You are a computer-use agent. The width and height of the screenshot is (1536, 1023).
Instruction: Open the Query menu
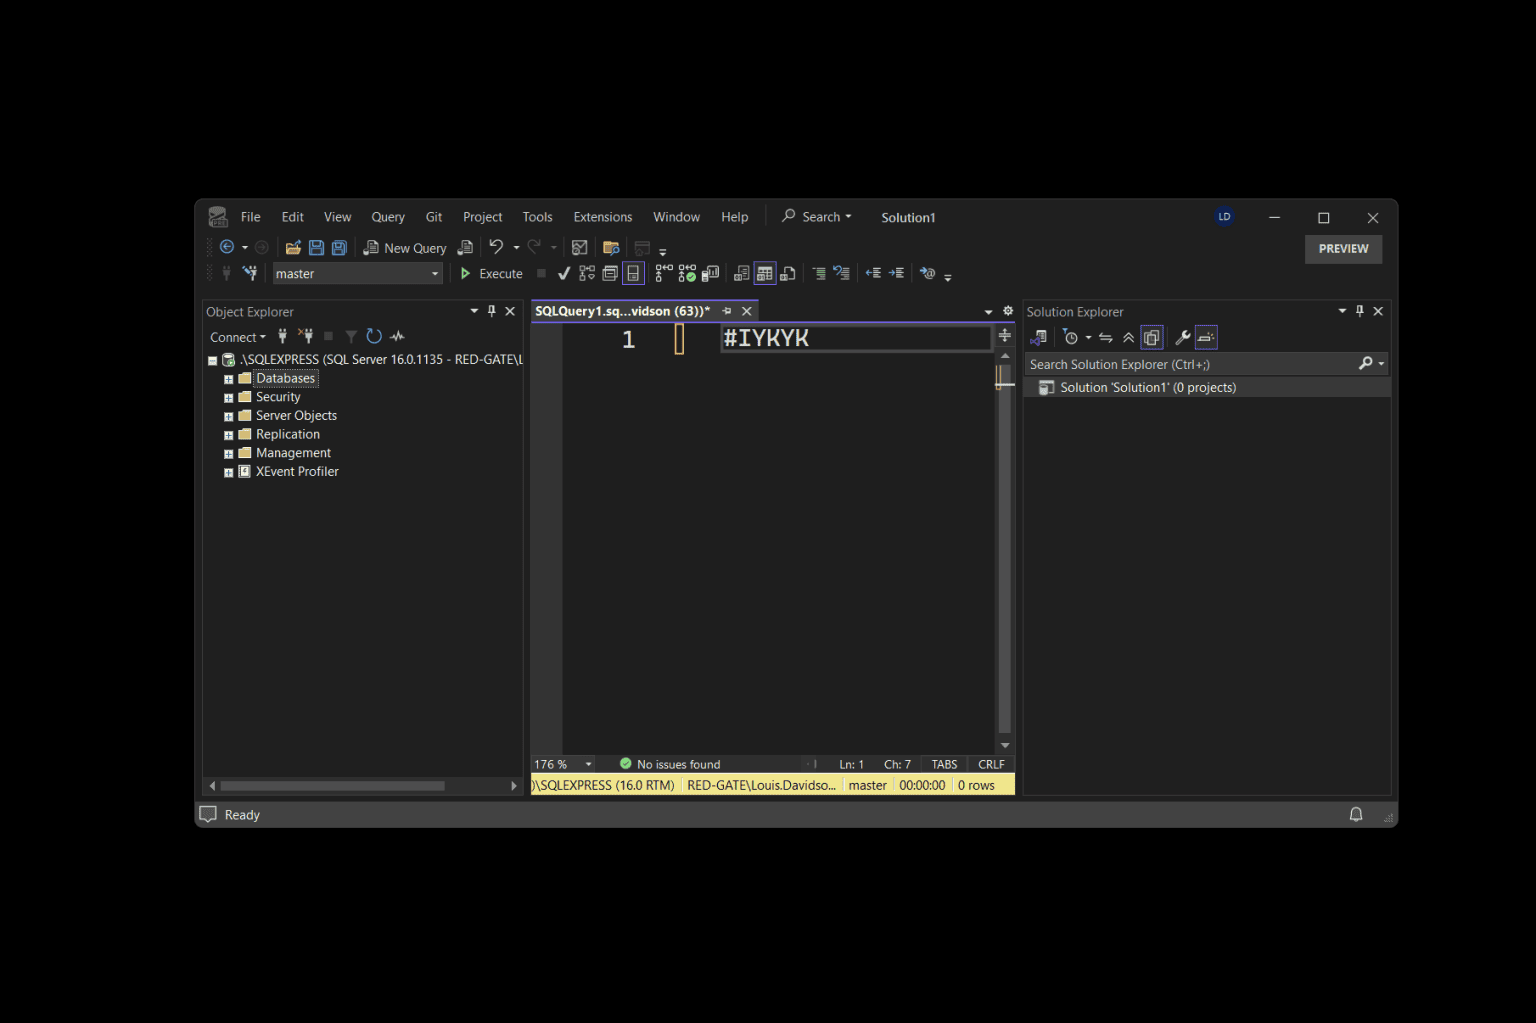coord(388,217)
